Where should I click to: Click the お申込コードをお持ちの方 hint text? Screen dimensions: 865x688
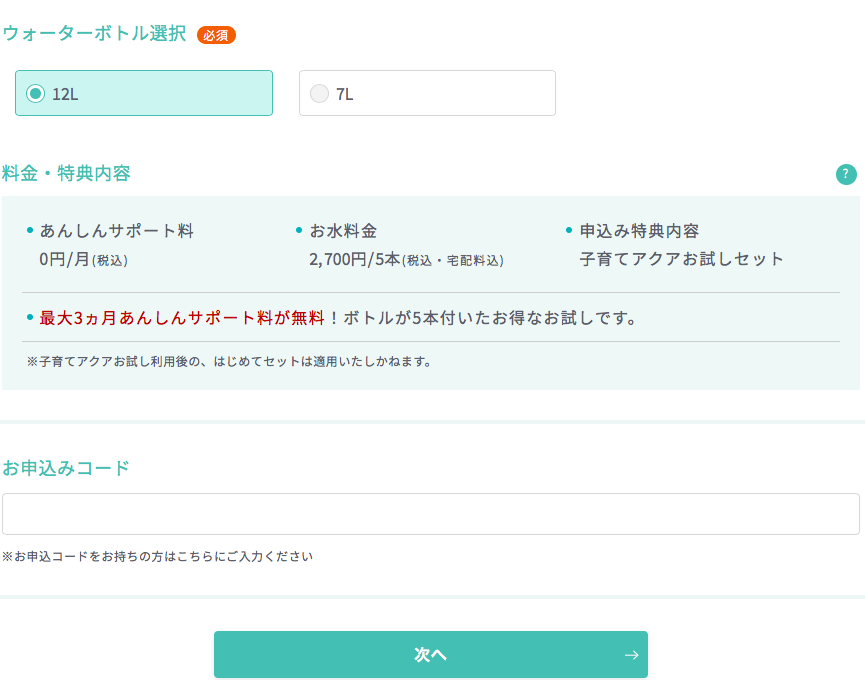click(158, 556)
